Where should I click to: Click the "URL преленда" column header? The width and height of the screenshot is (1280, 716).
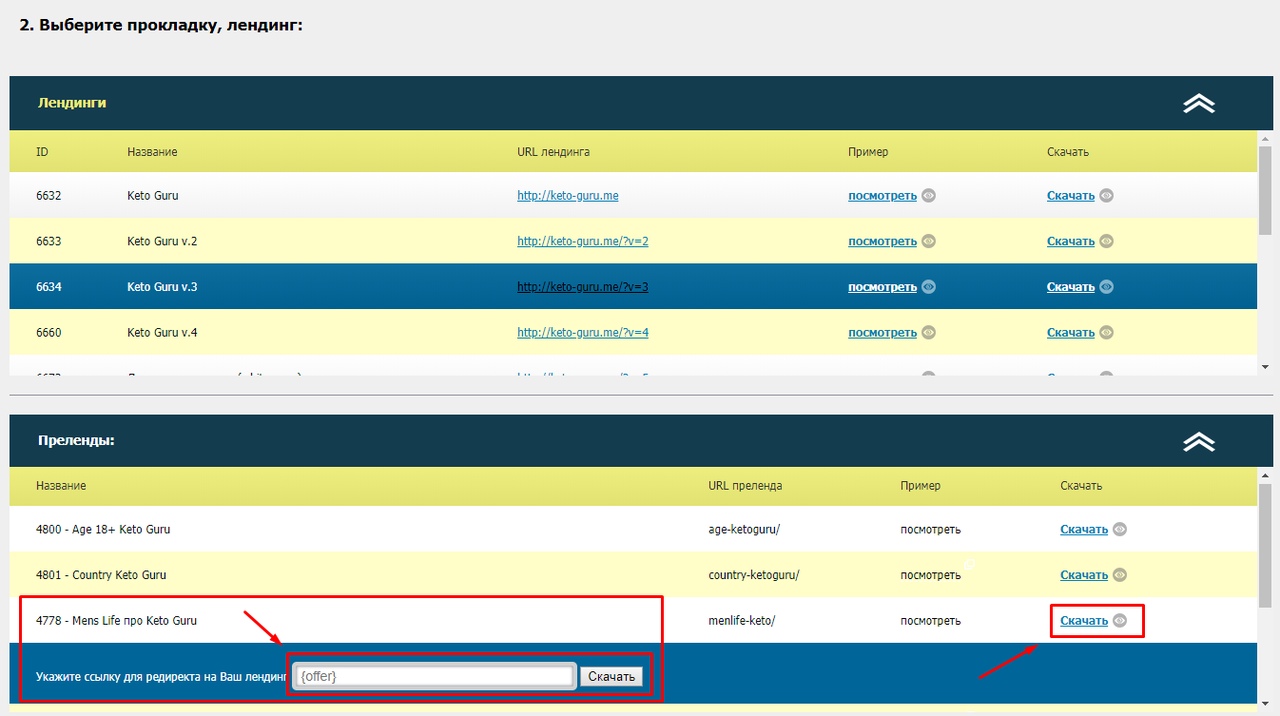[x=745, y=486]
